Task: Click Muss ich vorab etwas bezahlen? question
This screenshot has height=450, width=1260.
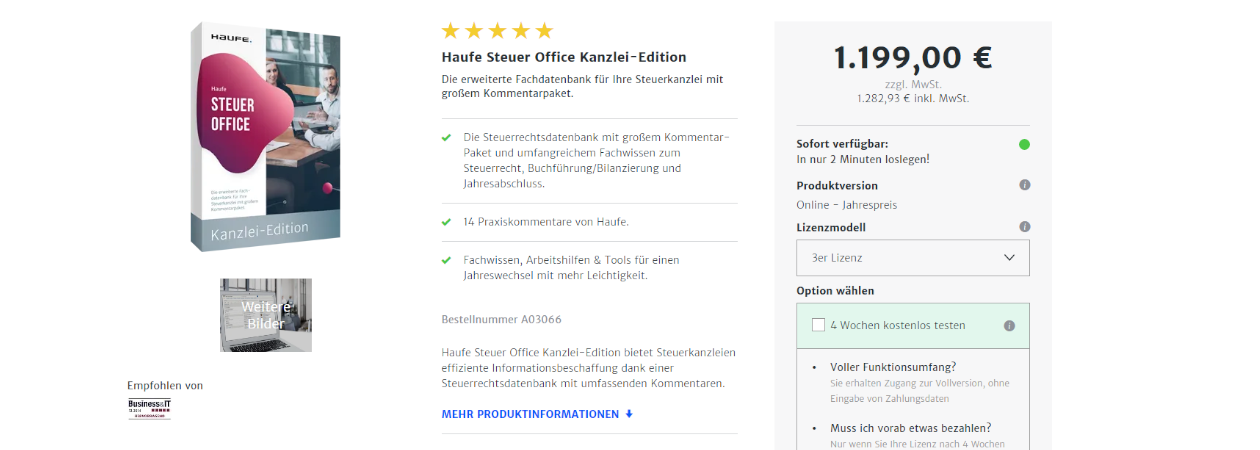Action: pos(911,428)
